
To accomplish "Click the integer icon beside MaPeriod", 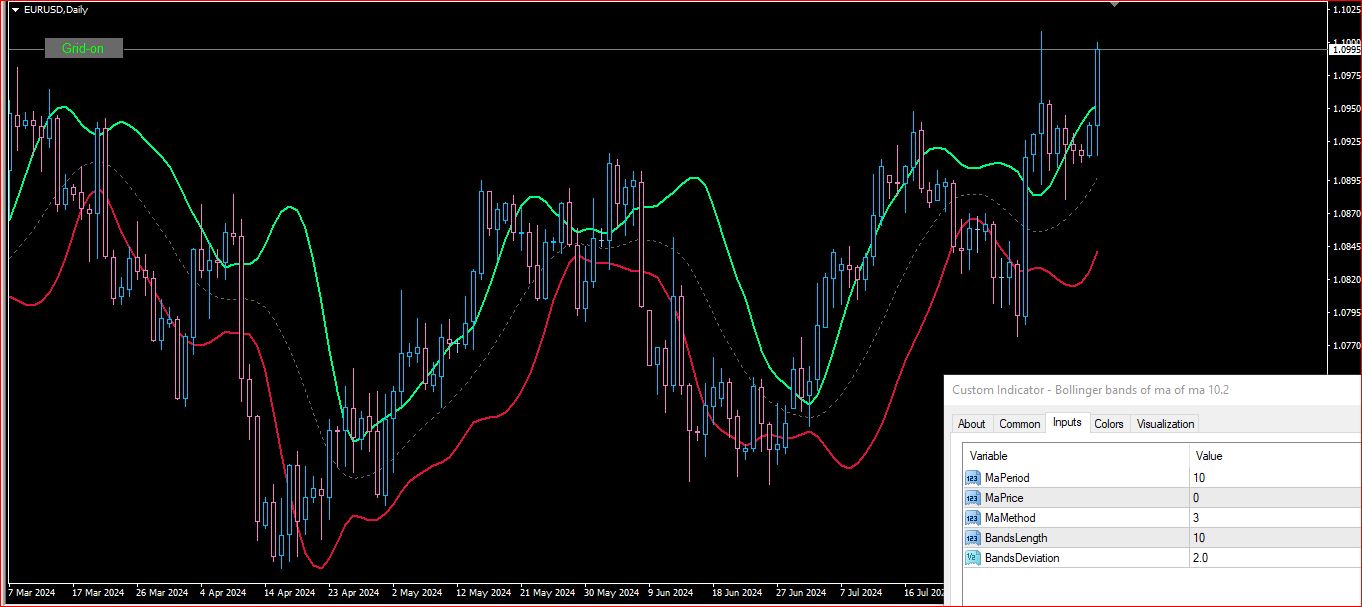I will (x=973, y=478).
